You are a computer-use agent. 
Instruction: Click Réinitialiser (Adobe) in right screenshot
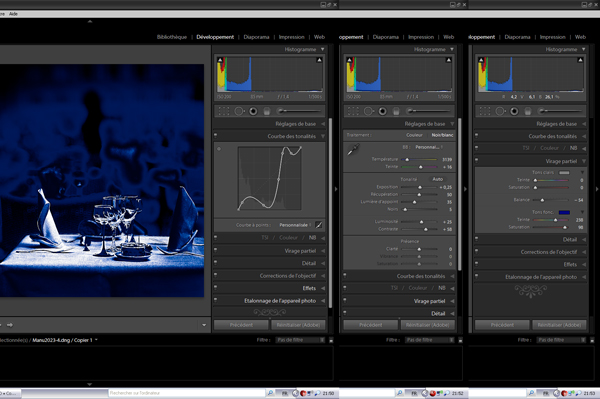click(559, 325)
